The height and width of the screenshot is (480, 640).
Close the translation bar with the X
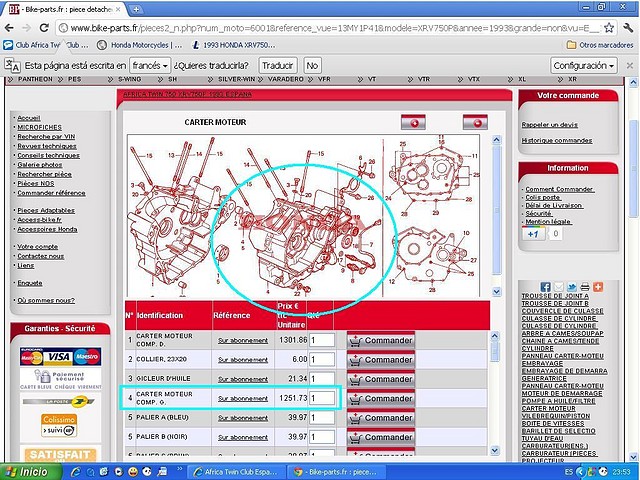coord(629,65)
